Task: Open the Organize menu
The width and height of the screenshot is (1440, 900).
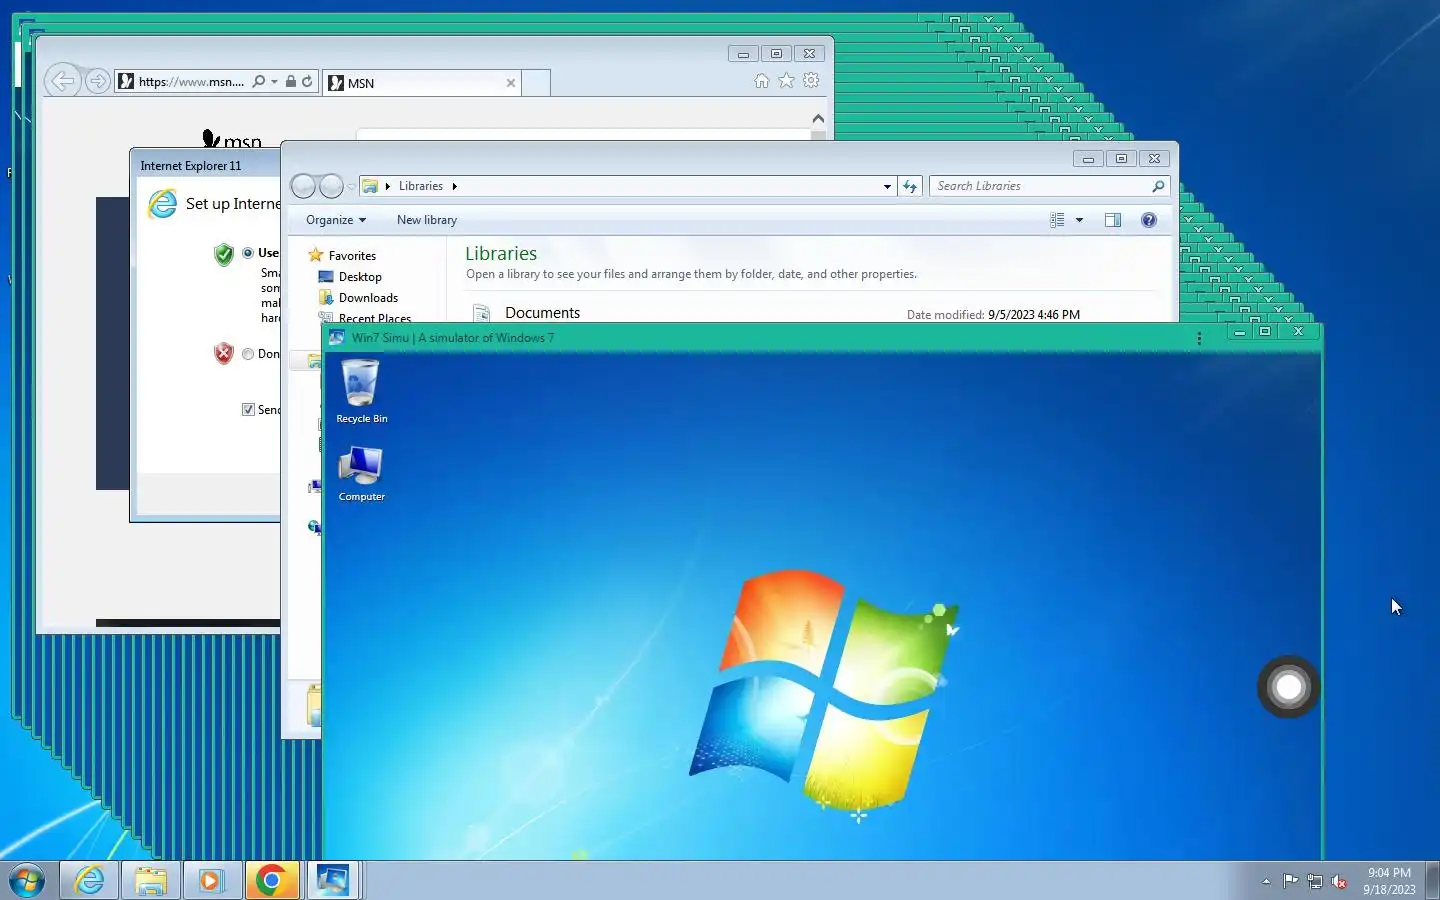Action: [x=336, y=220]
